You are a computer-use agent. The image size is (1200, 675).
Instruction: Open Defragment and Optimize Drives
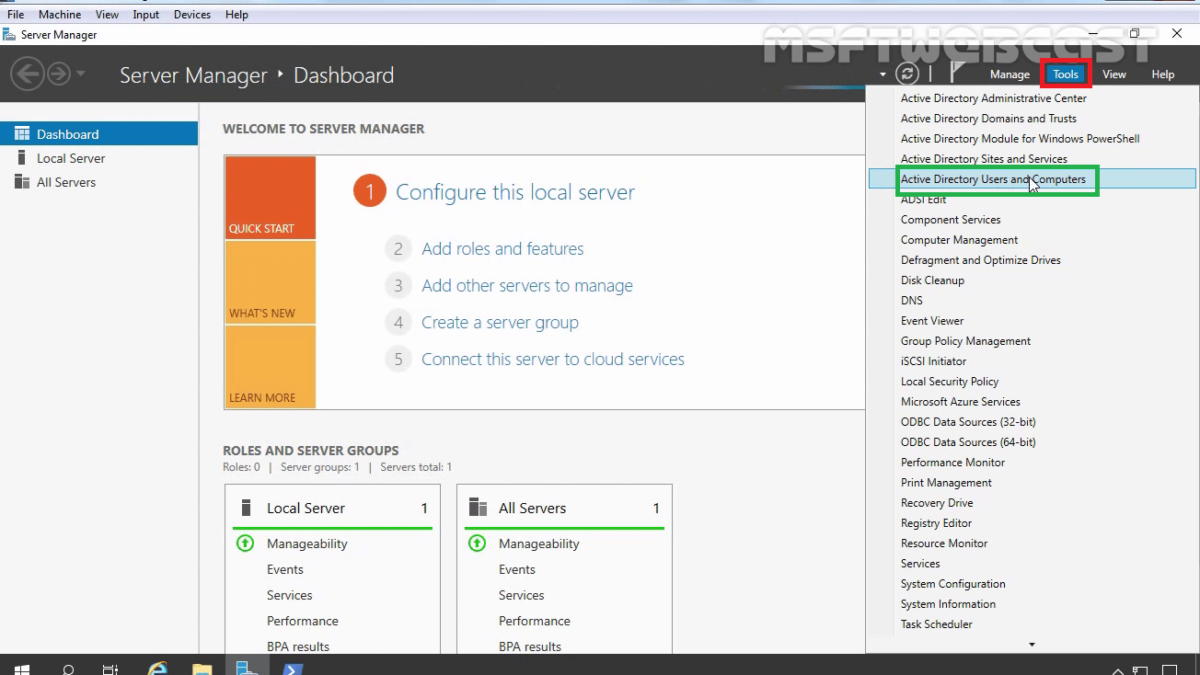(1031, 260)
